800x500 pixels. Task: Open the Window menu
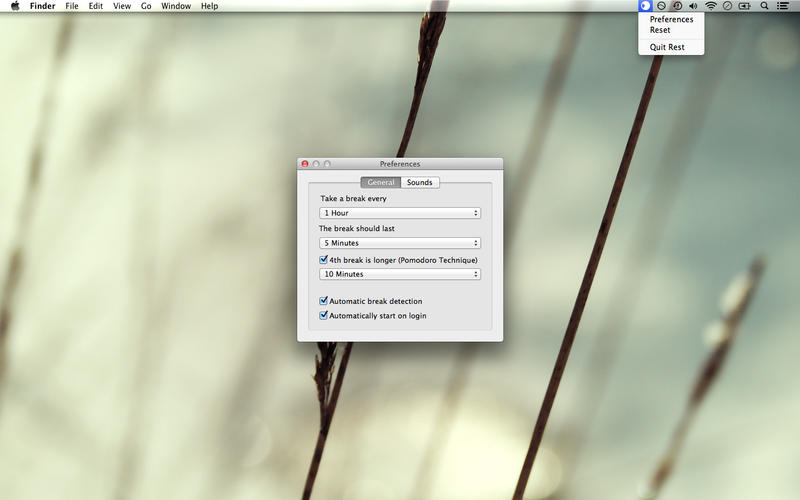pos(176,6)
